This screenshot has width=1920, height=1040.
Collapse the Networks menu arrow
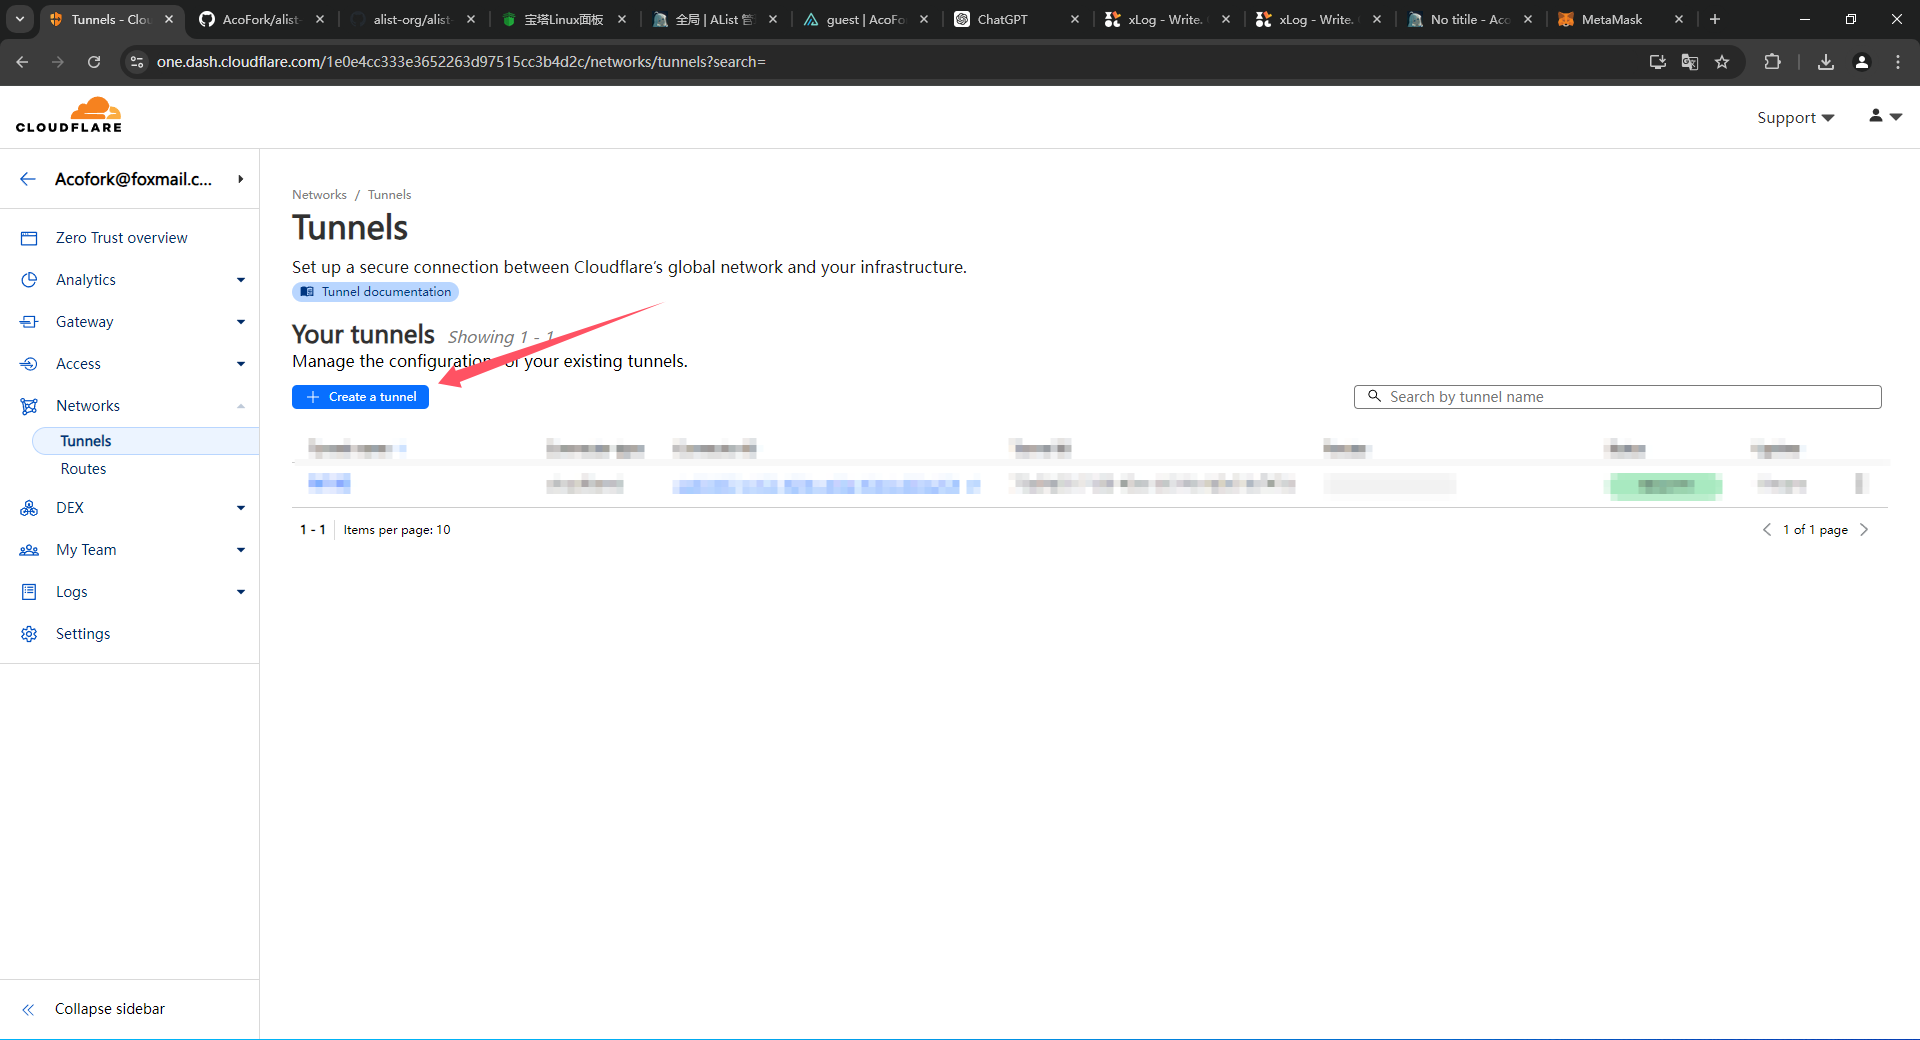pos(241,406)
